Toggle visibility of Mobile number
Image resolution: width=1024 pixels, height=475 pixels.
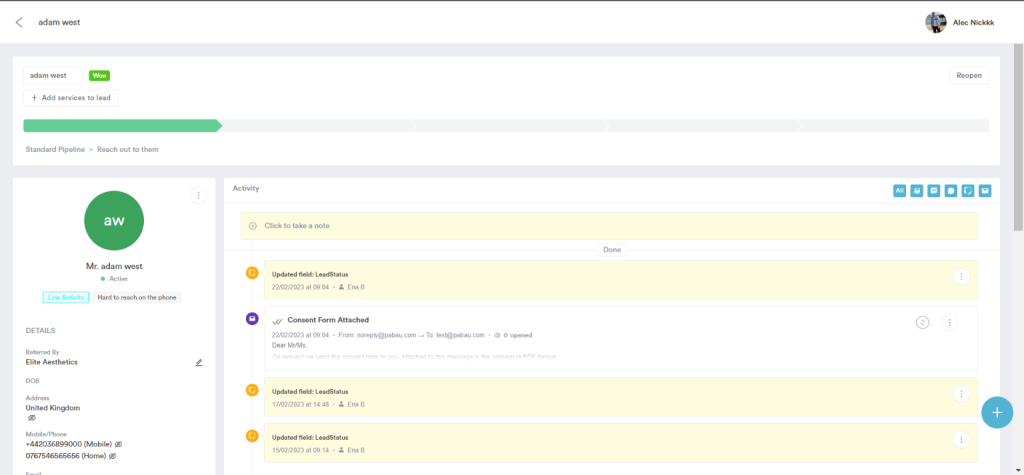click(x=118, y=443)
